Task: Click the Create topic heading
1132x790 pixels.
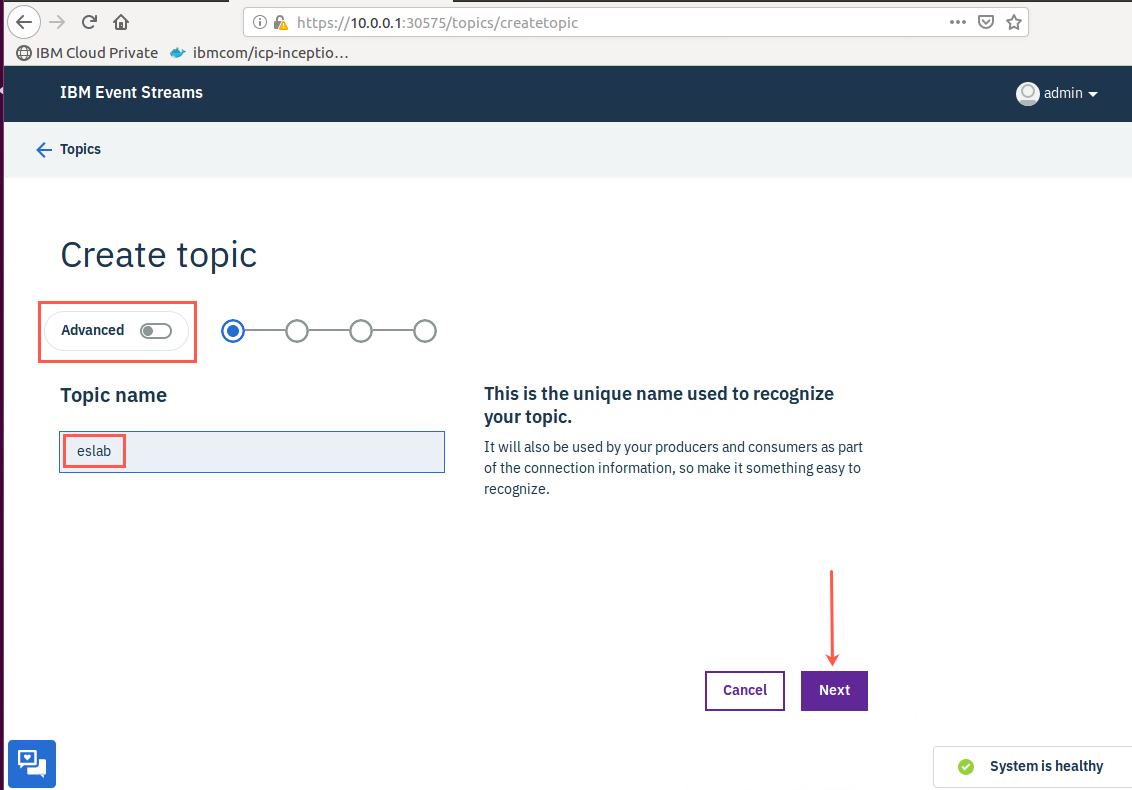Action: (159, 255)
